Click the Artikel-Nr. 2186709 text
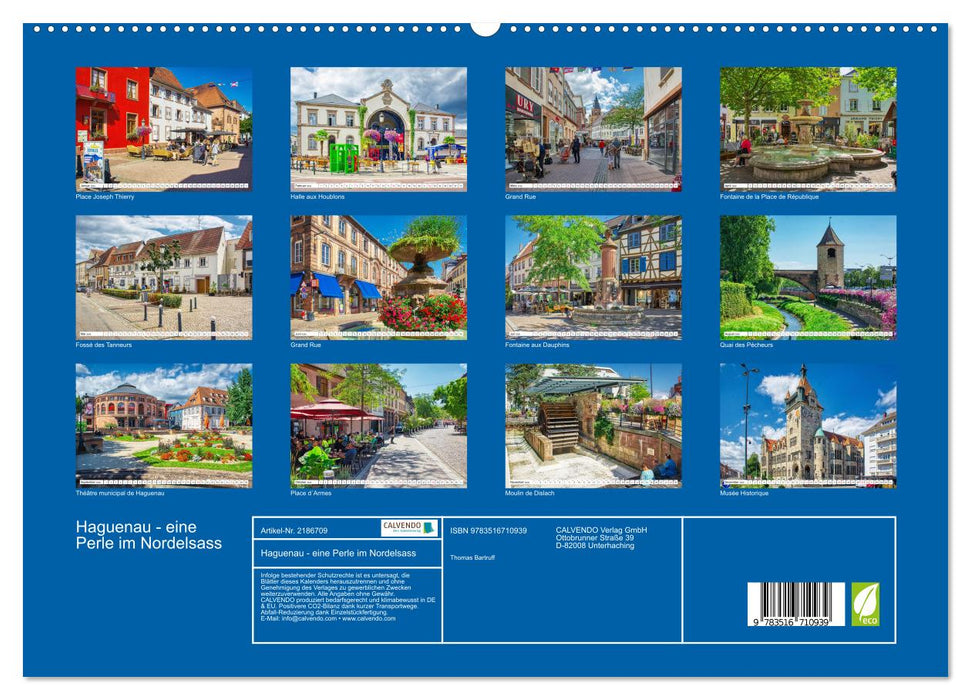The image size is (971, 700). pyautogui.click(x=295, y=530)
